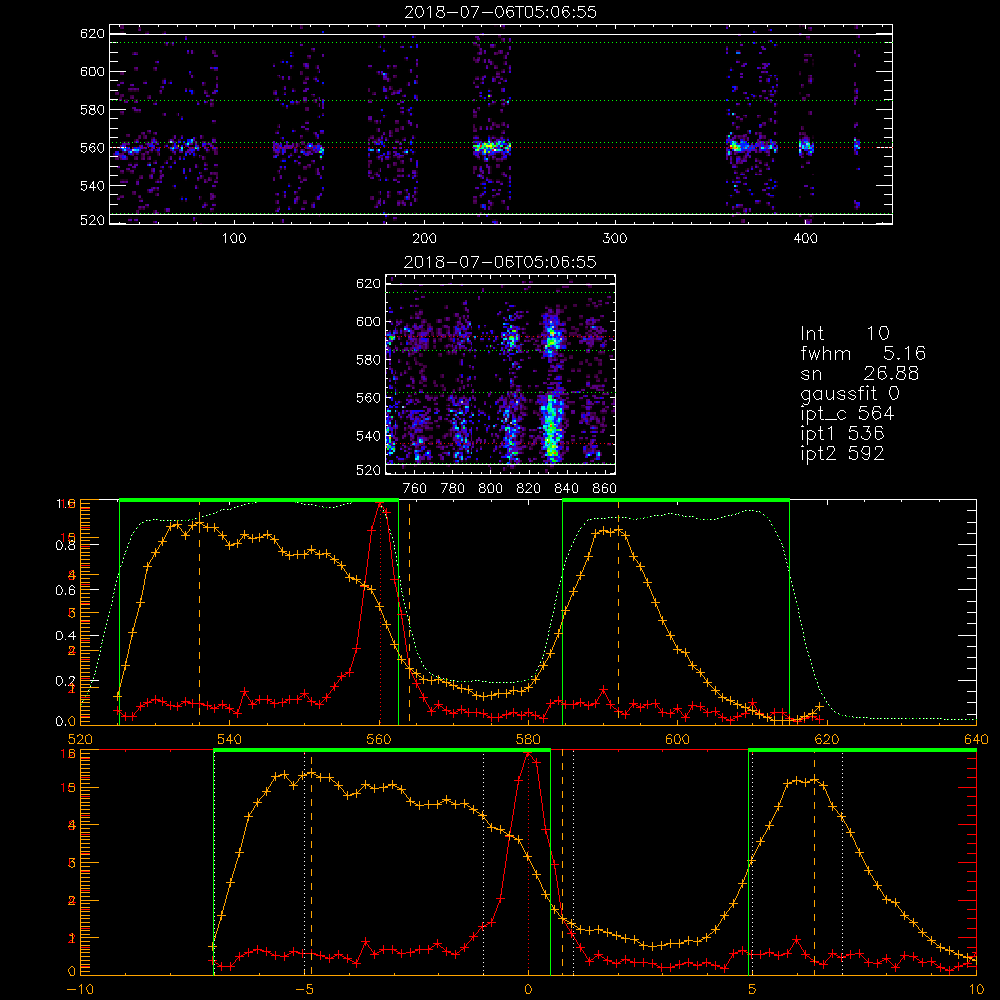Click x-axis label 860 on middle plot

point(605,489)
